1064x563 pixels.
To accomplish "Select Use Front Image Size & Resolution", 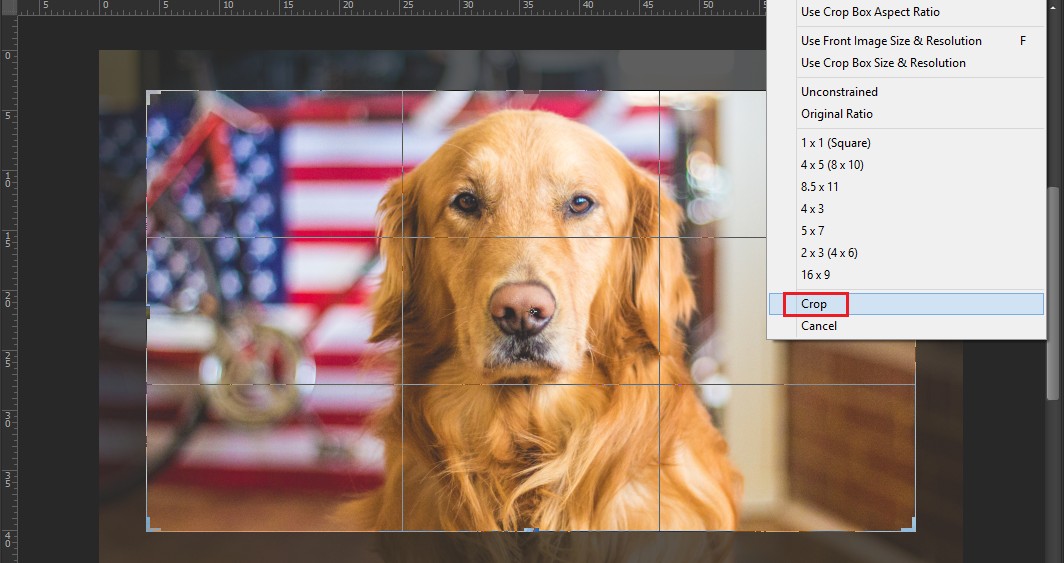I will [x=891, y=41].
